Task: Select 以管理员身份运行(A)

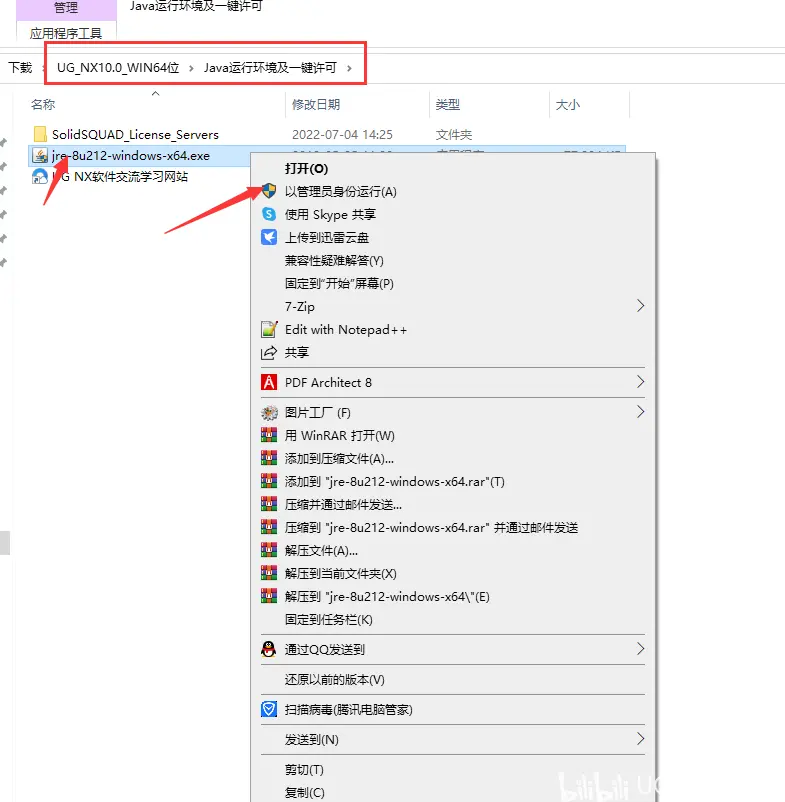Action: pos(341,191)
